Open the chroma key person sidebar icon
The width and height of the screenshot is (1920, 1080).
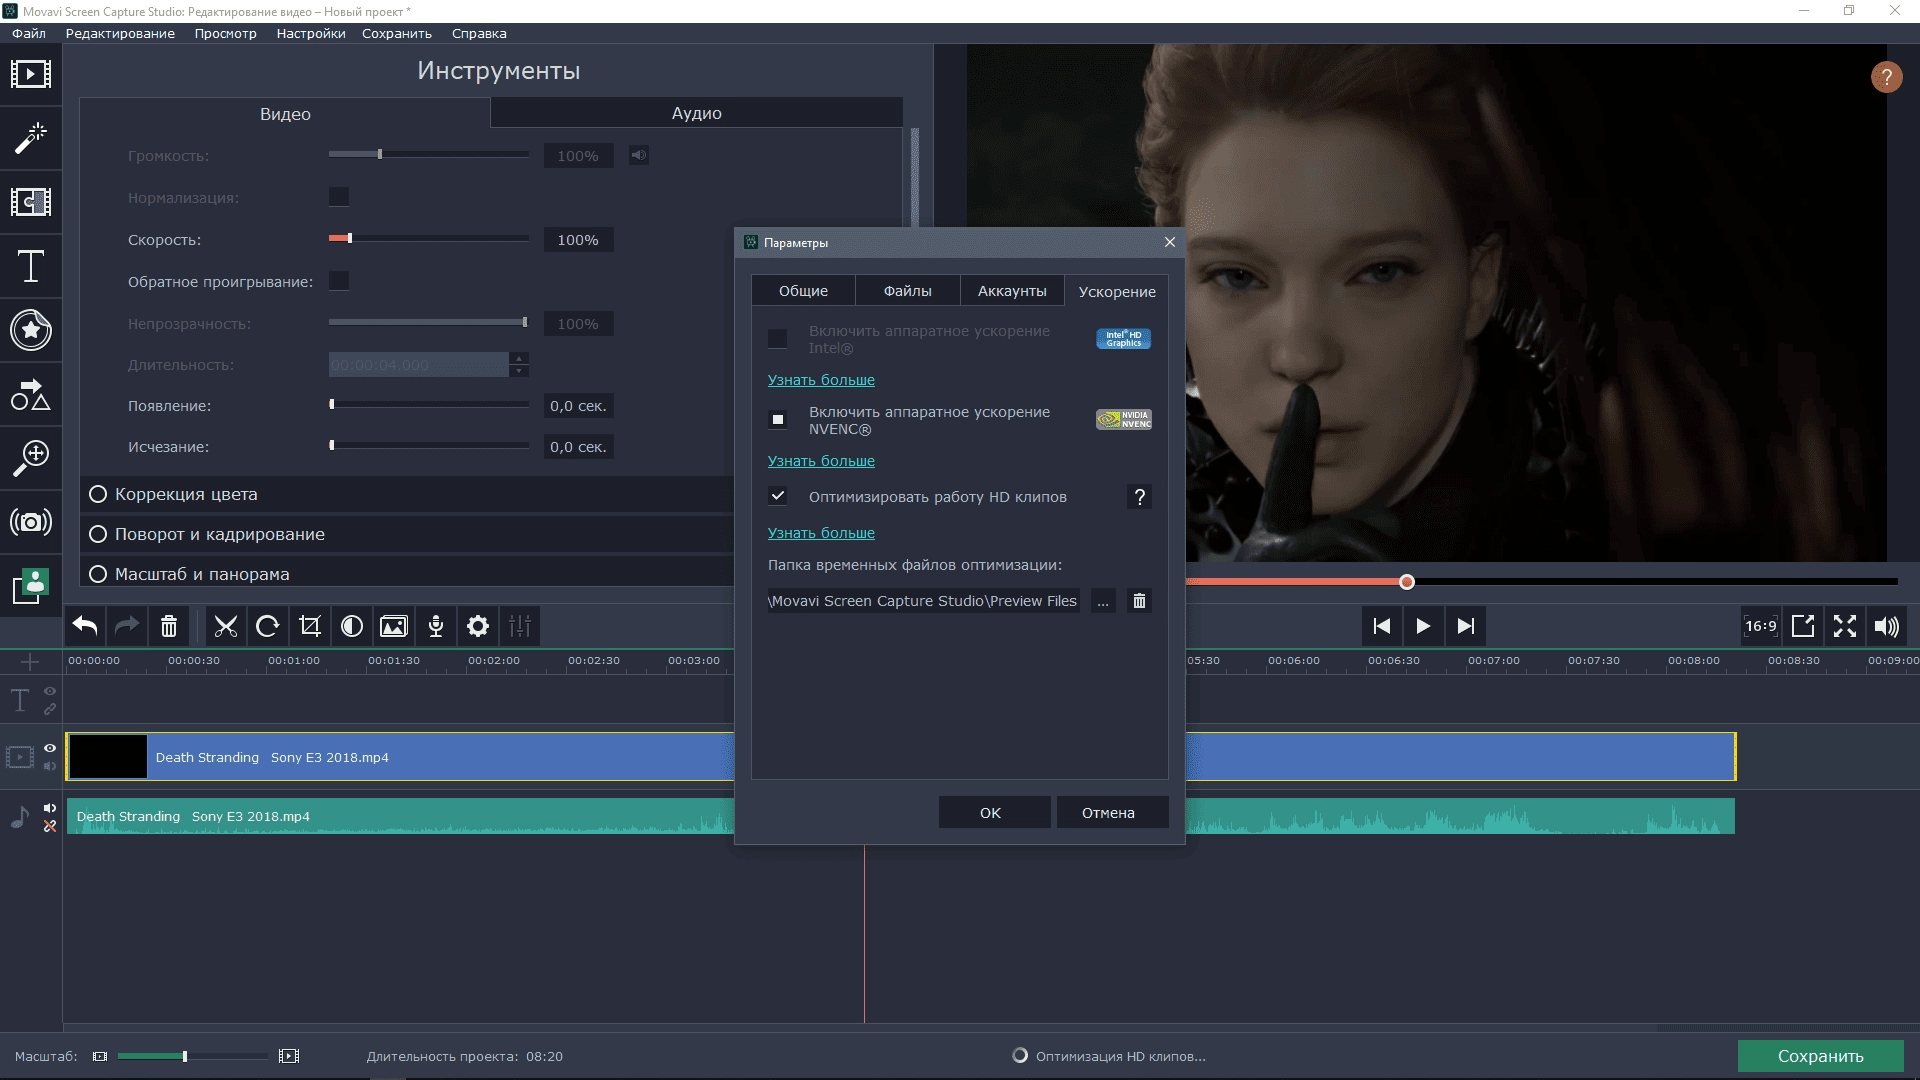31,586
